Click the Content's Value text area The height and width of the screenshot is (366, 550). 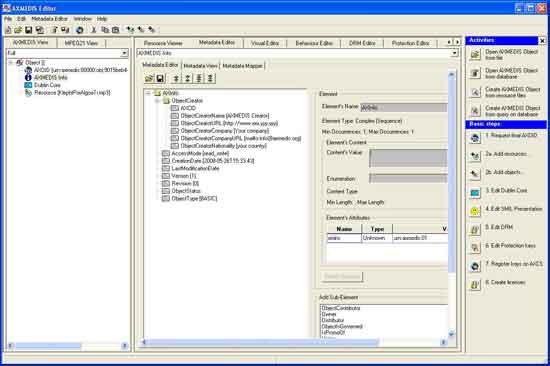(409, 158)
